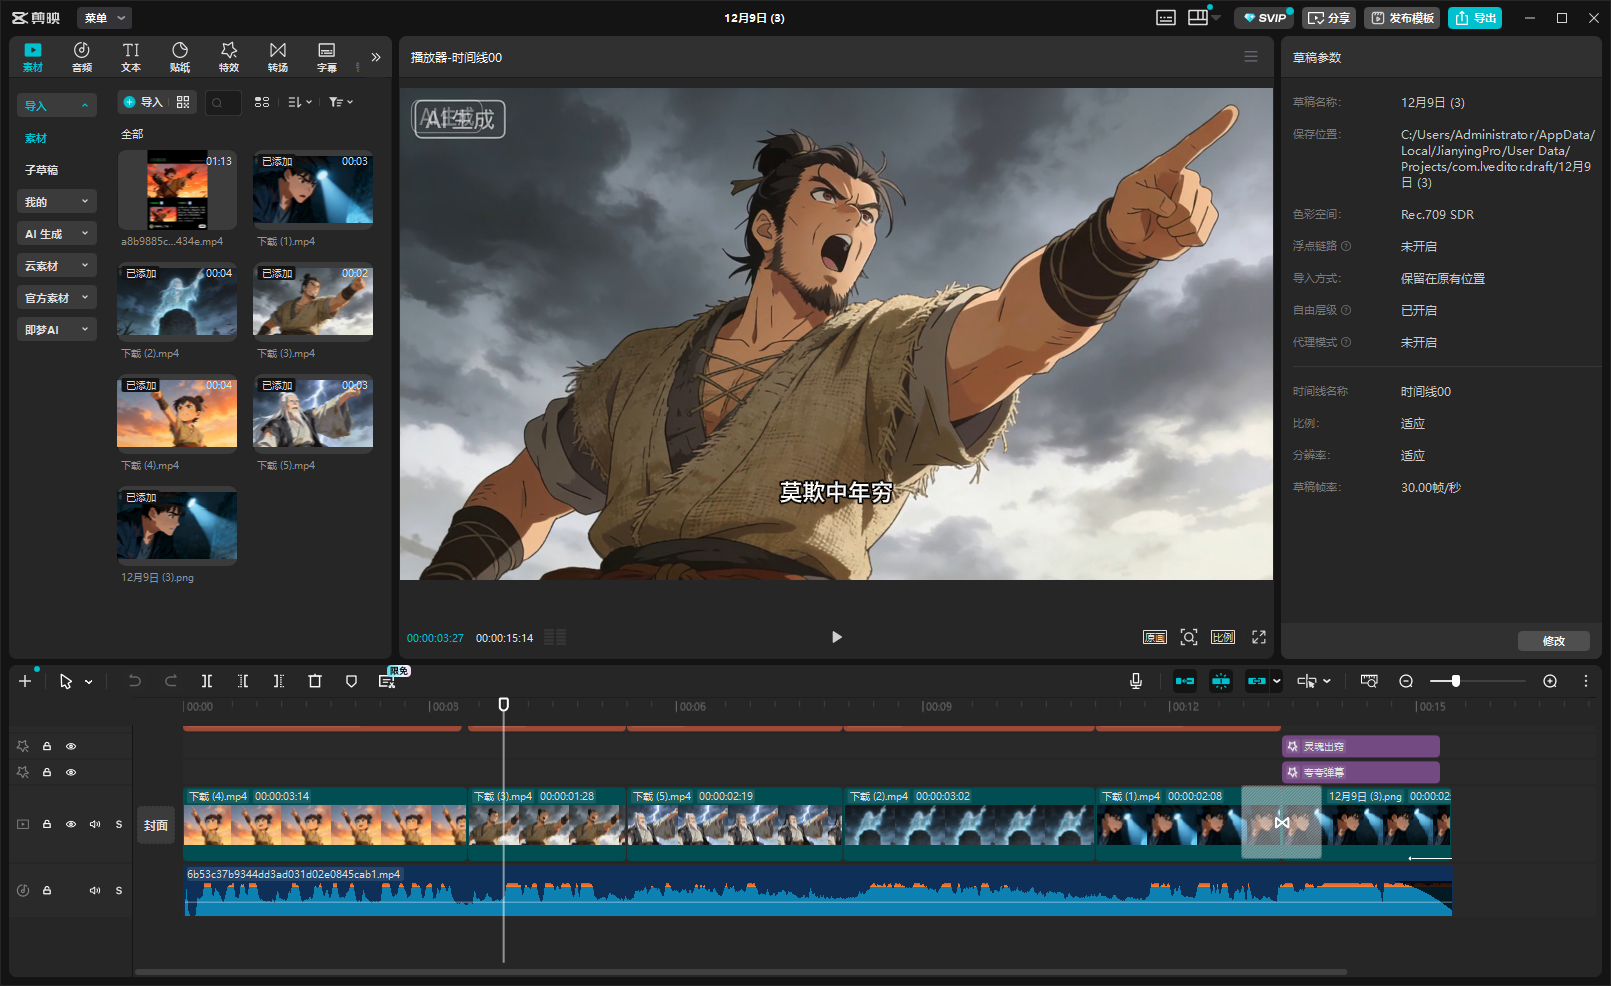1611x986 pixels.
Task: Click the split clip tool in timeline toolbar
Action: click(x=206, y=681)
